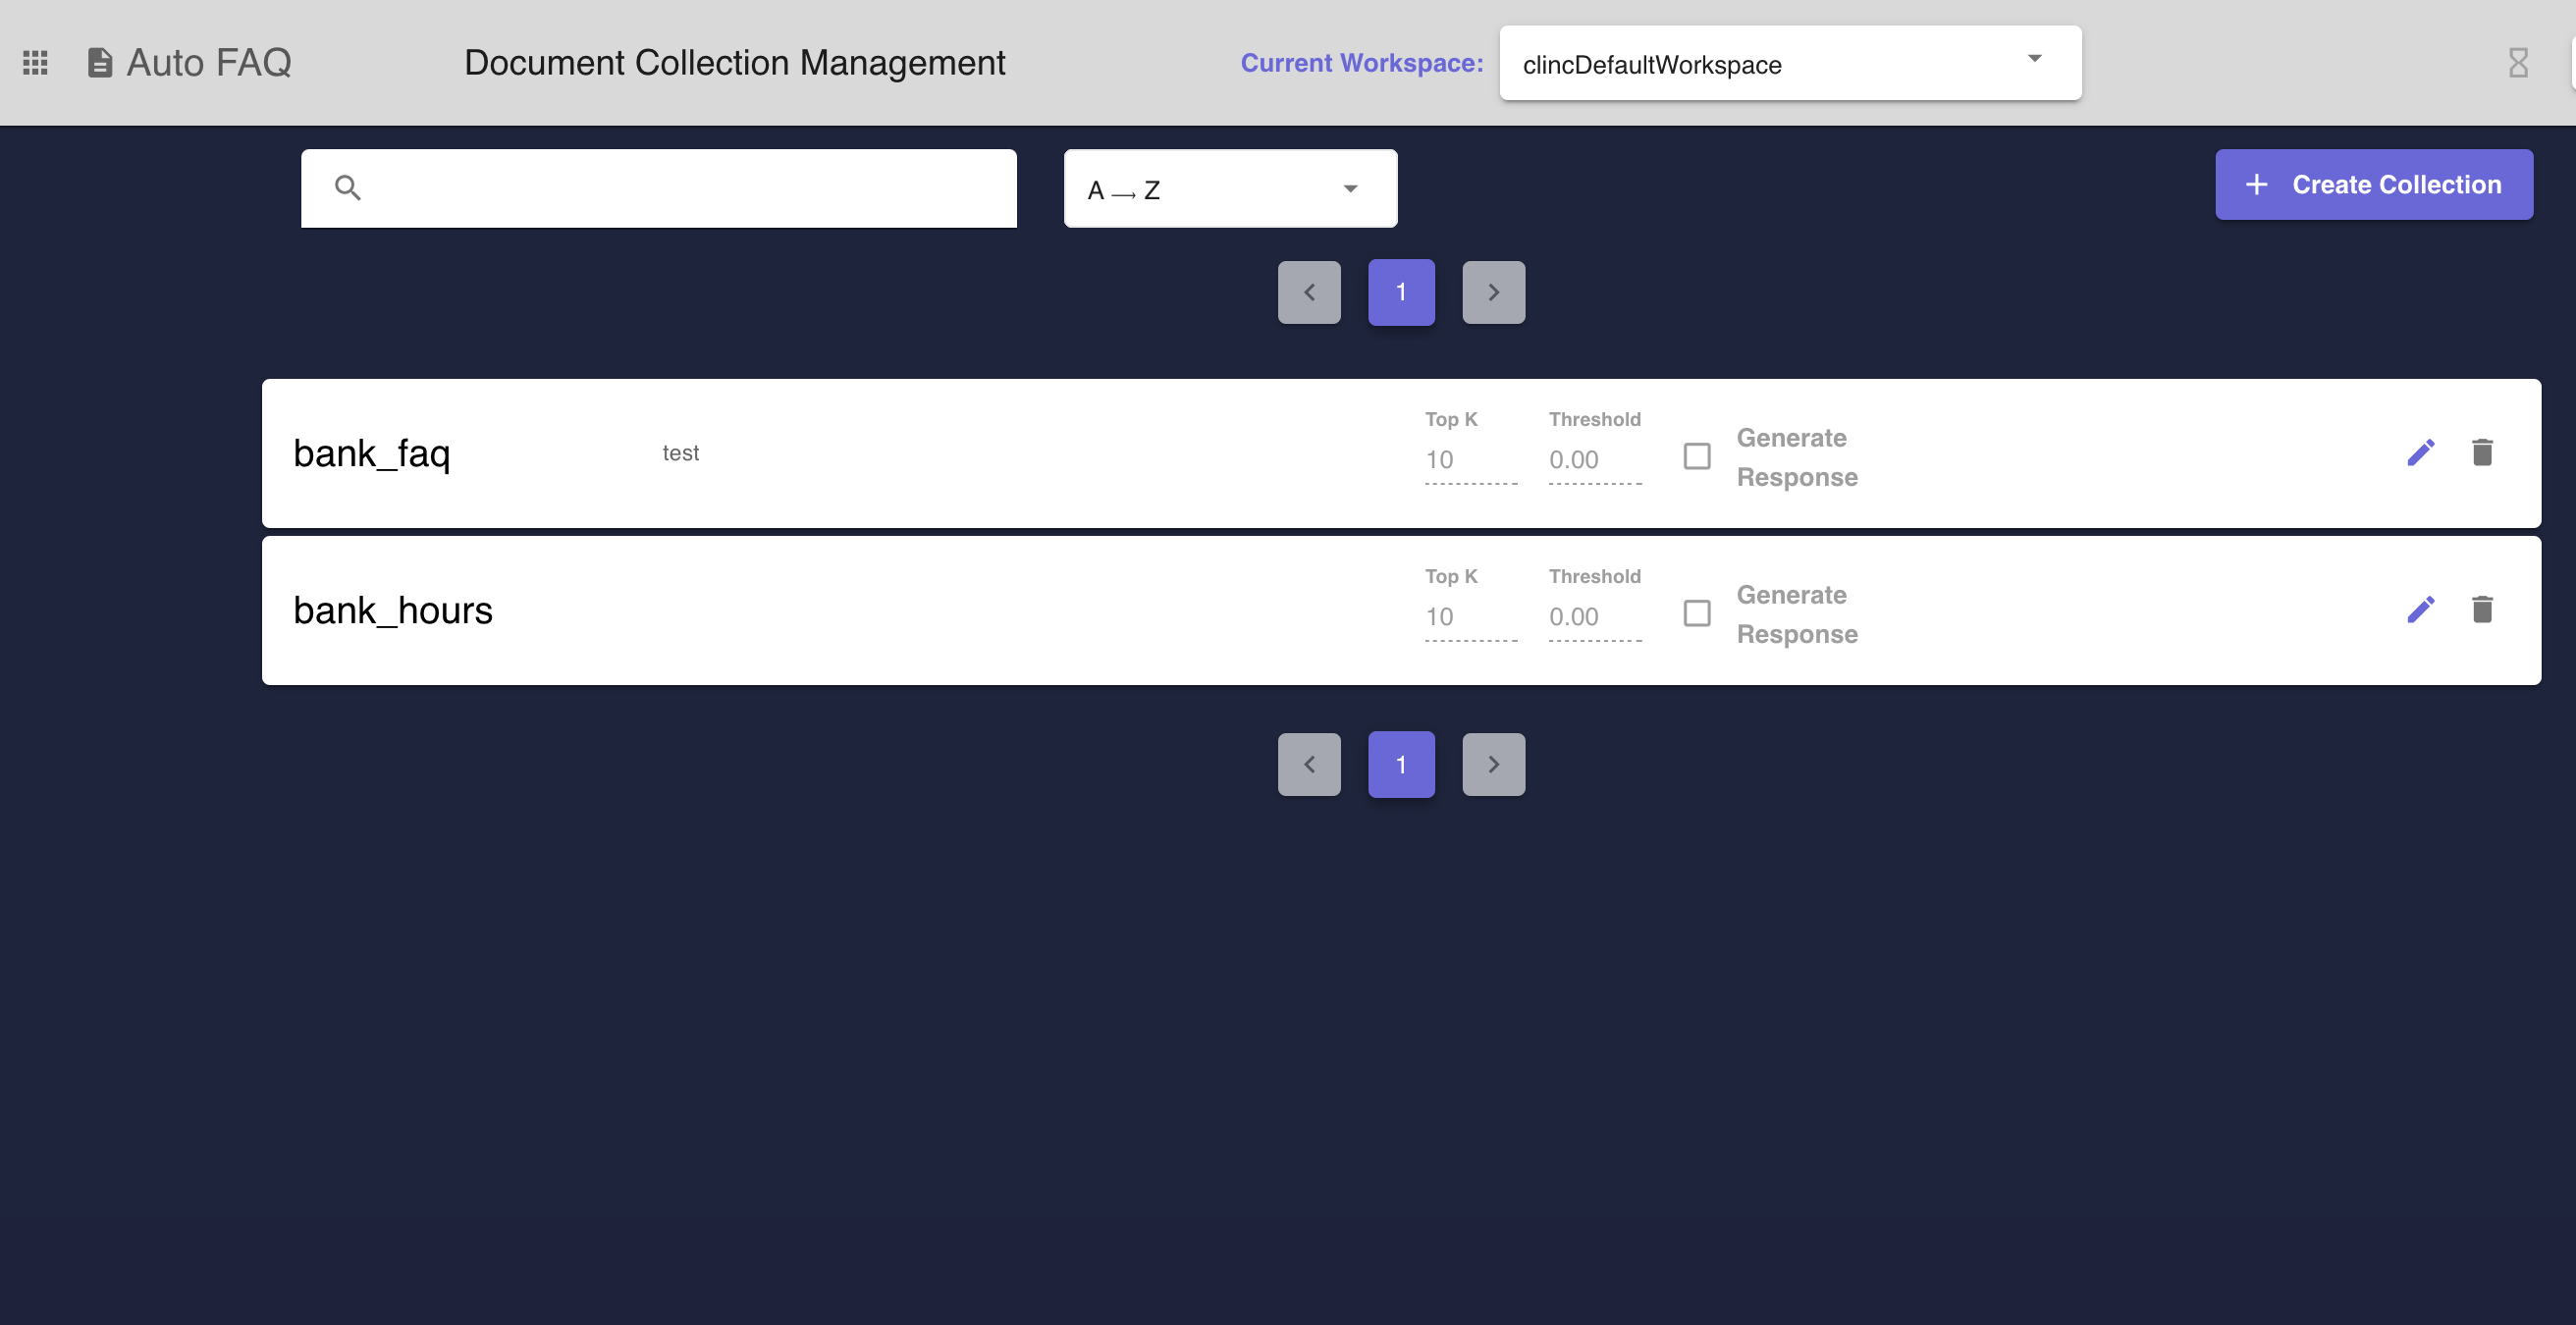Focus the collection search input field
The image size is (2576, 1325).
point(658,189)
